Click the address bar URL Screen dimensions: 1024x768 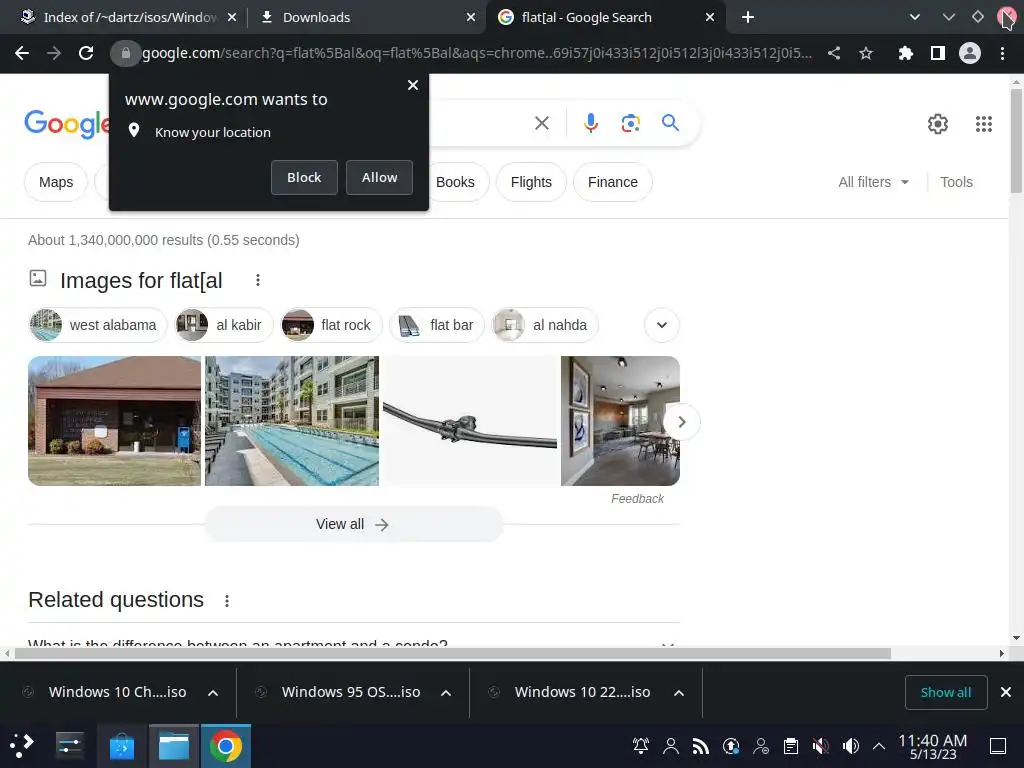click(477, 54)
